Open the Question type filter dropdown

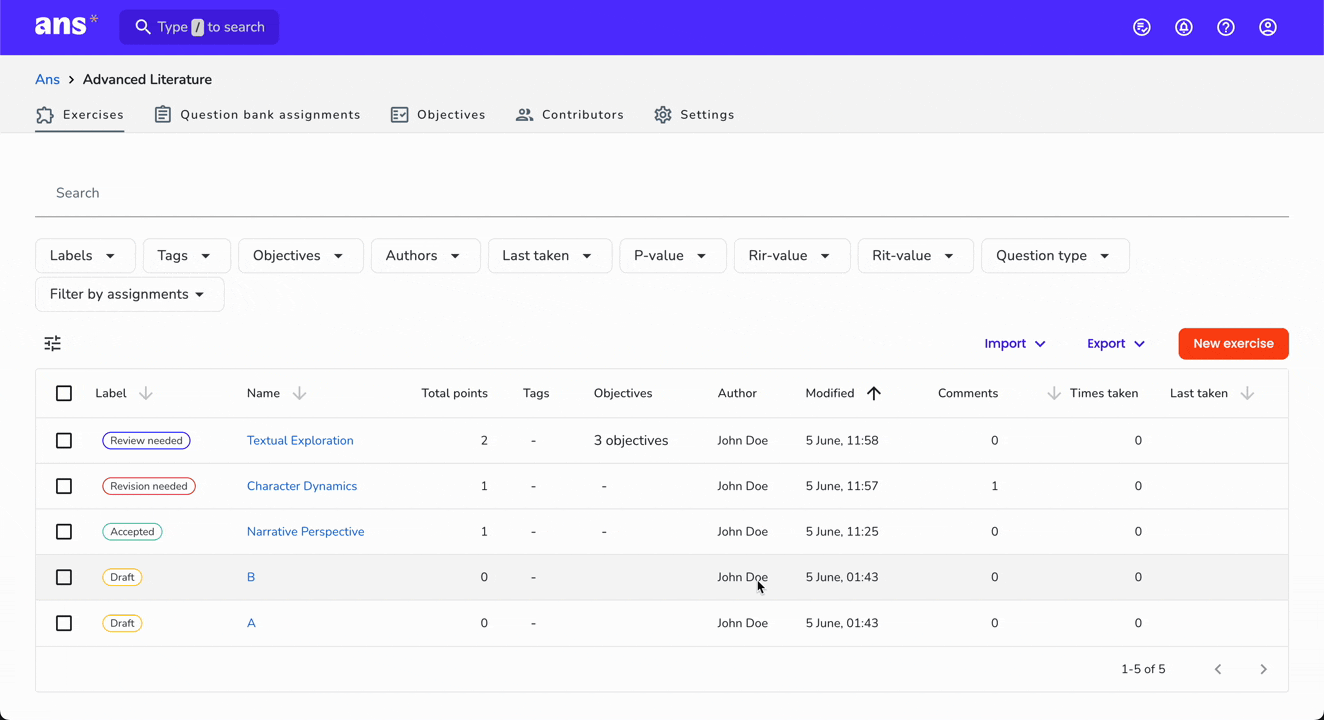tap(1055, 256)
